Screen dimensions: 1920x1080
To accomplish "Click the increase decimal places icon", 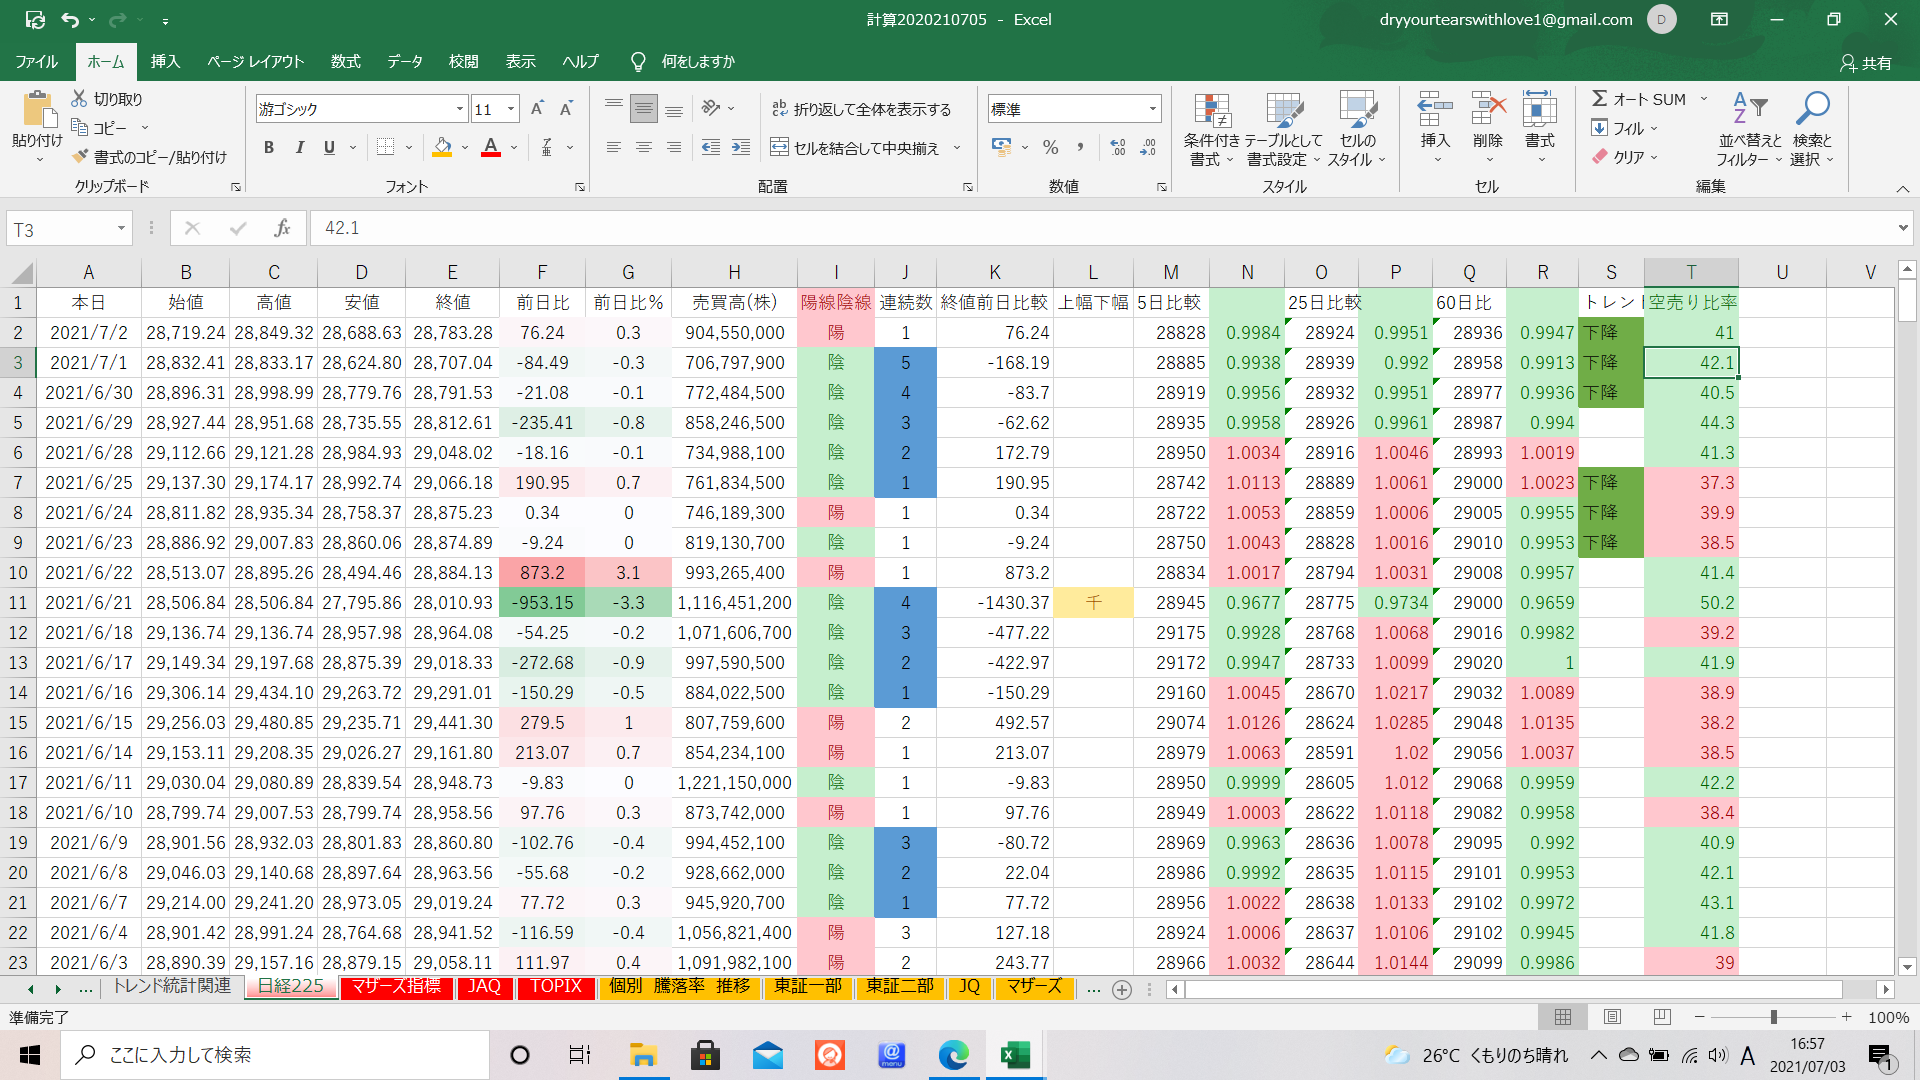I will pyautogui.click(x=1118, y=148).
